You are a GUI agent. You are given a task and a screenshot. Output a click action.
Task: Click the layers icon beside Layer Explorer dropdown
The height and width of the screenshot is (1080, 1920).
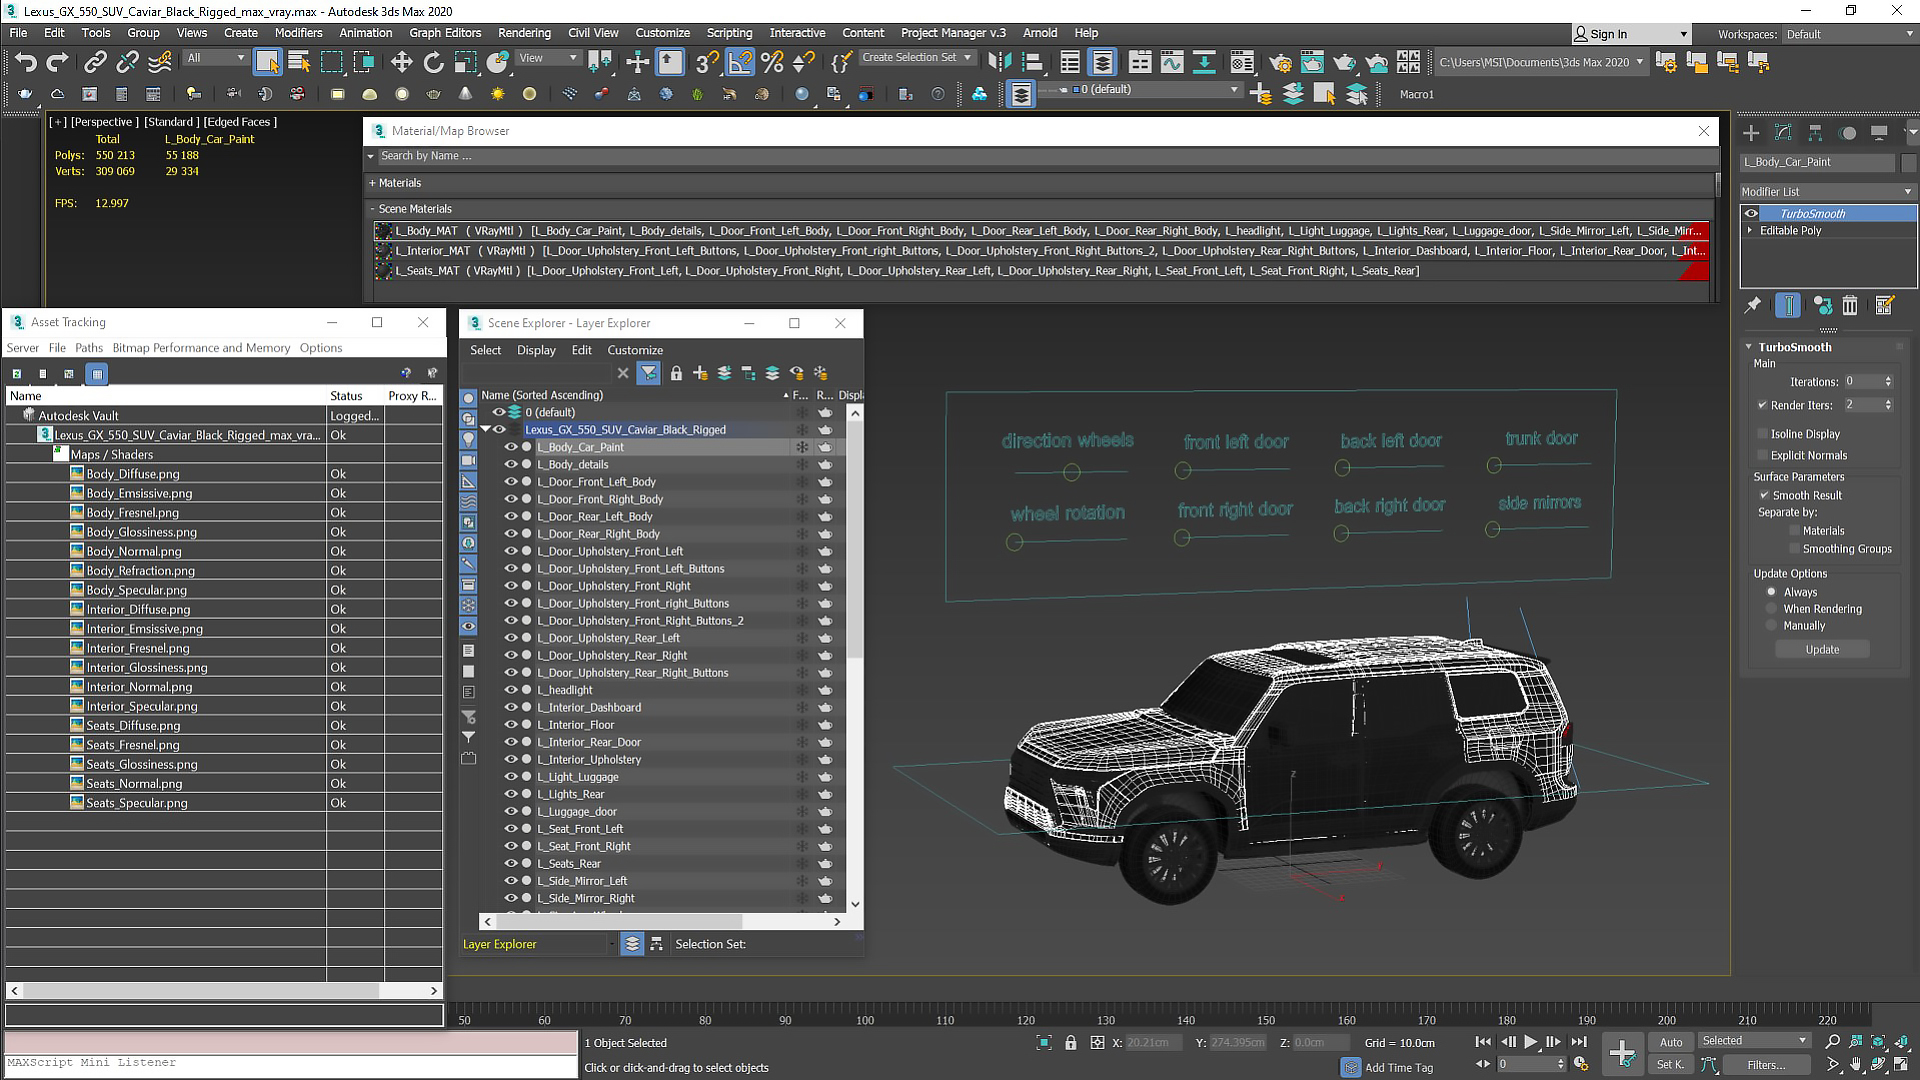pos(632,944)
